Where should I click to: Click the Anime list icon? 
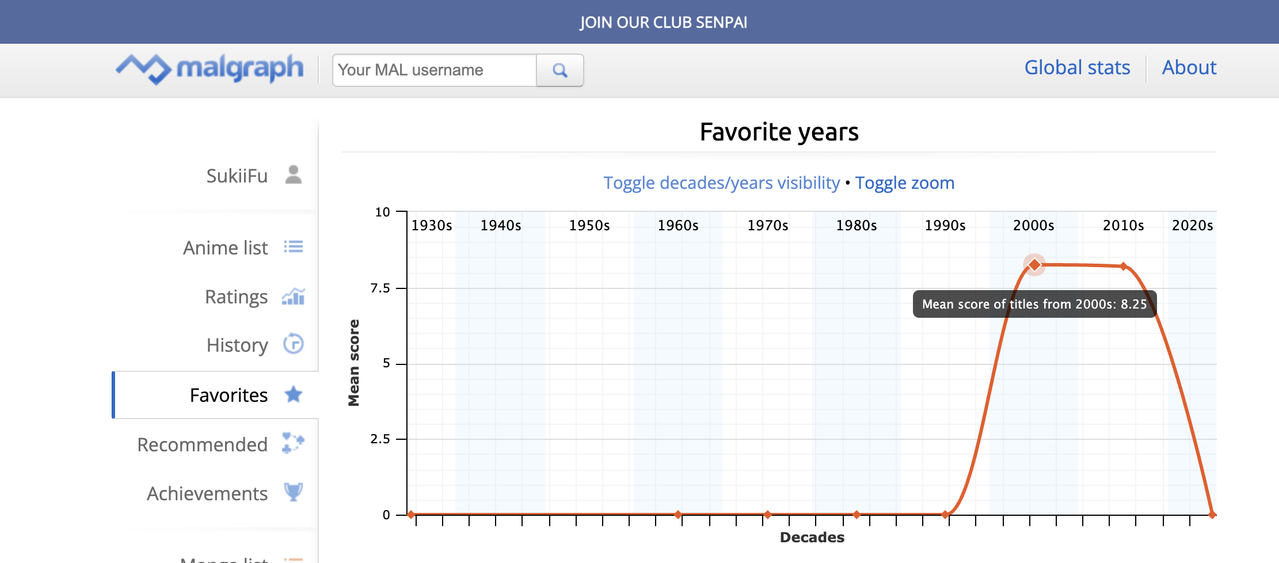tap(293, 247)
